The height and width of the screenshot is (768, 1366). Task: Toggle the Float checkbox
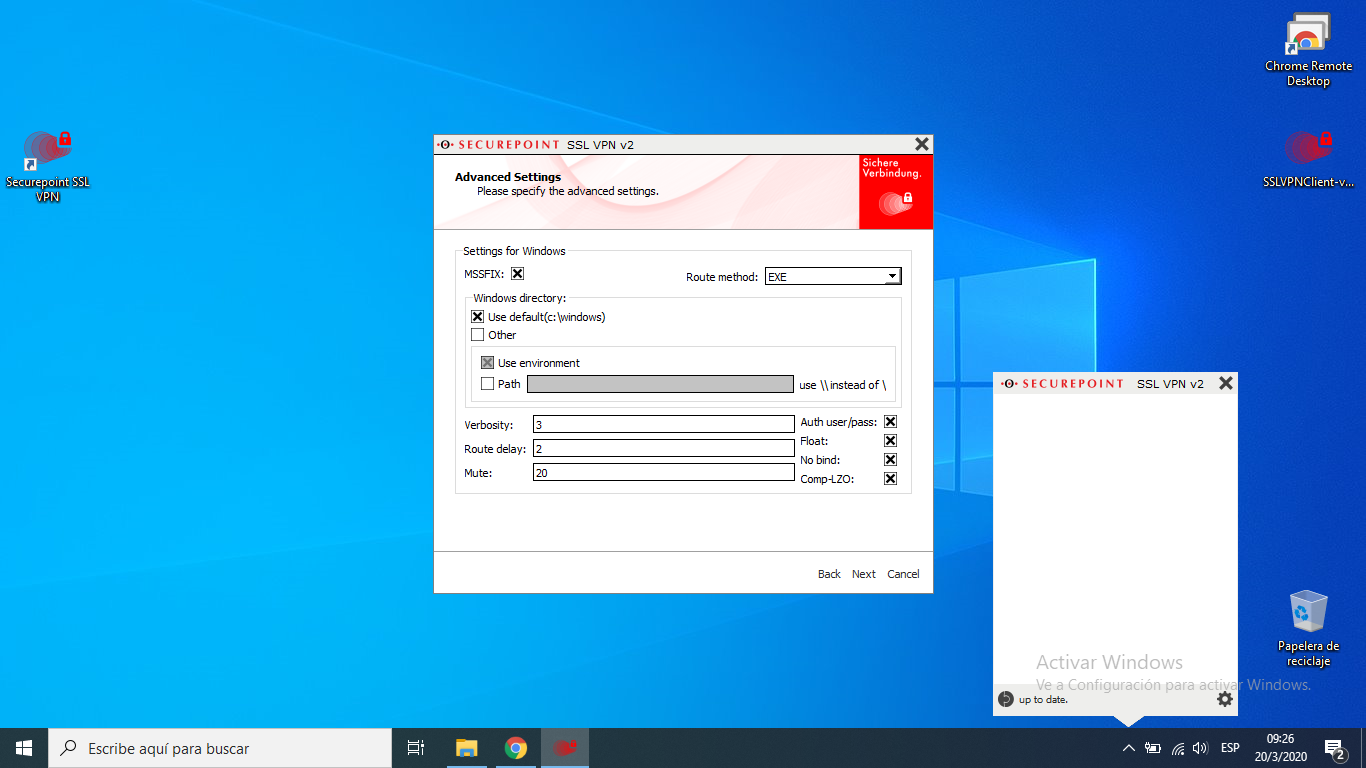(890, 441)
